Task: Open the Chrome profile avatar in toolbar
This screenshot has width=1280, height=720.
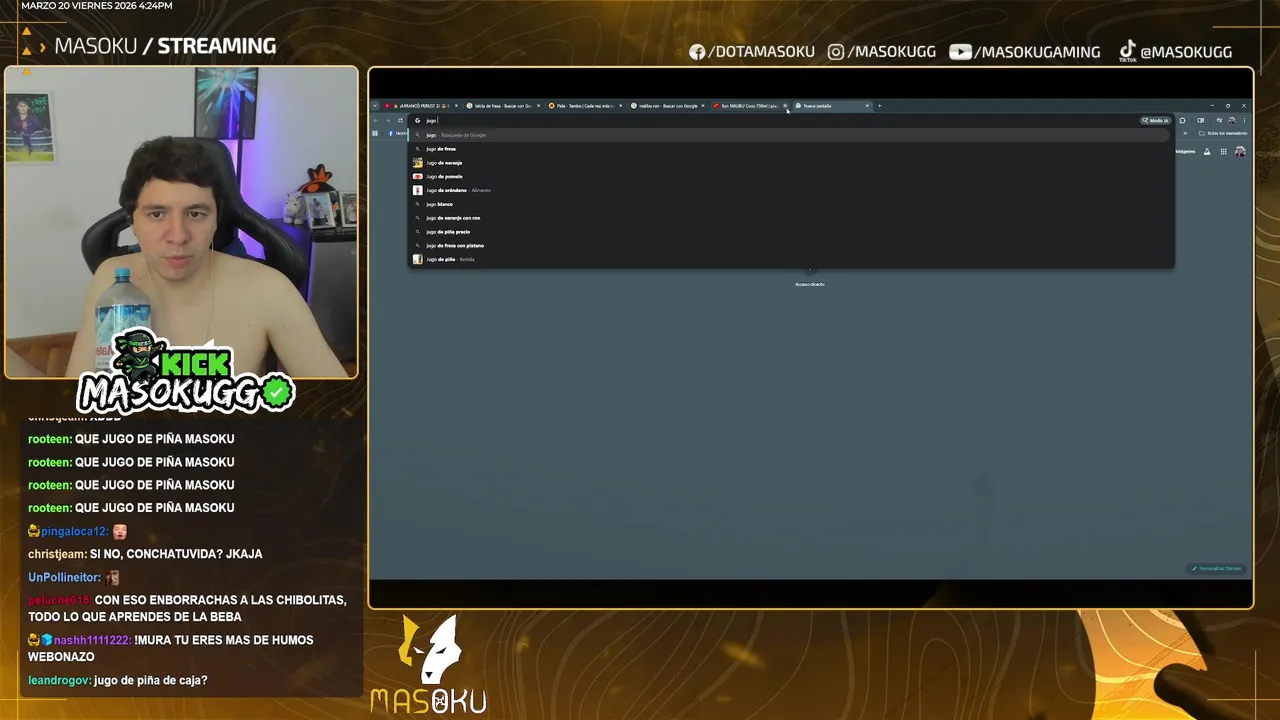Action: tap(1232, 120)
